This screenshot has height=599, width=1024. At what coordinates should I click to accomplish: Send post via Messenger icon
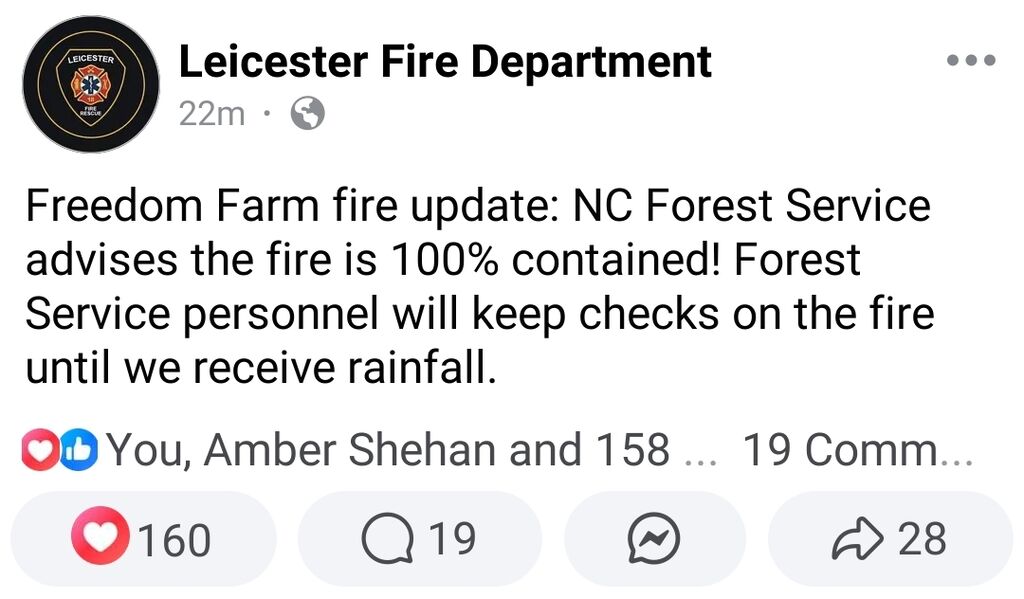coord(654,538)
